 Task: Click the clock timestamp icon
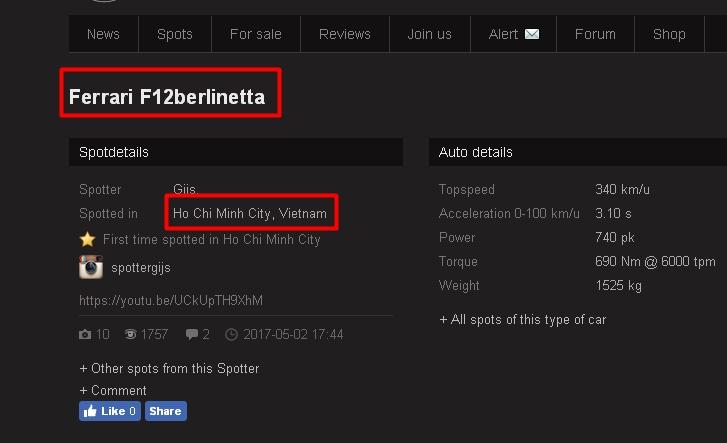232,335
